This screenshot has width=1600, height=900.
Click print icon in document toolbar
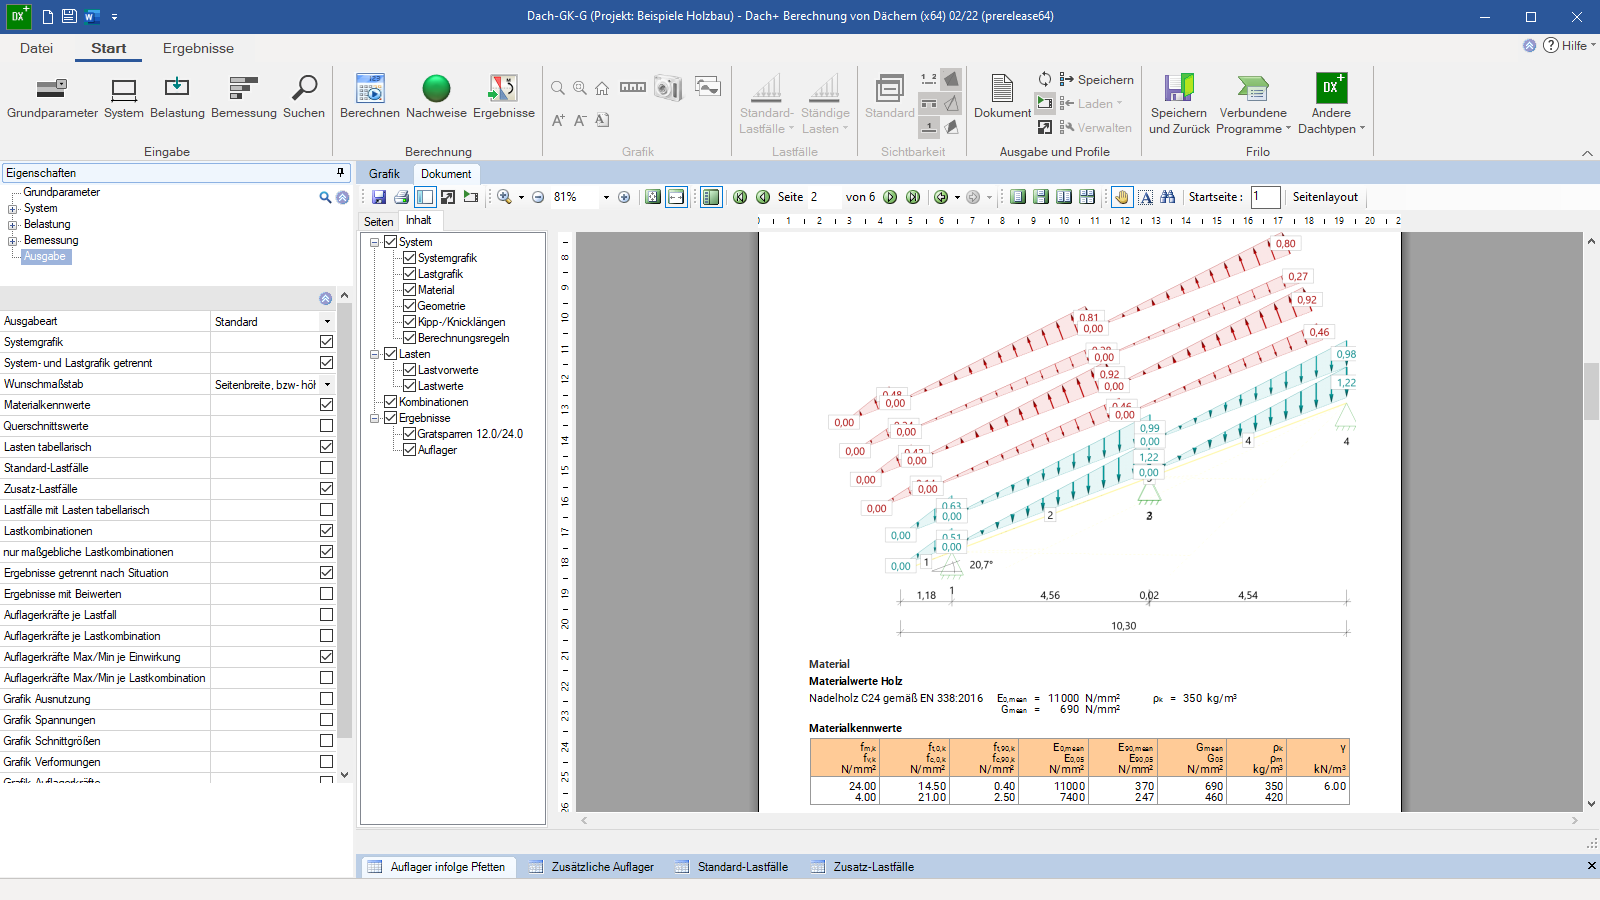tap(401, 197)
